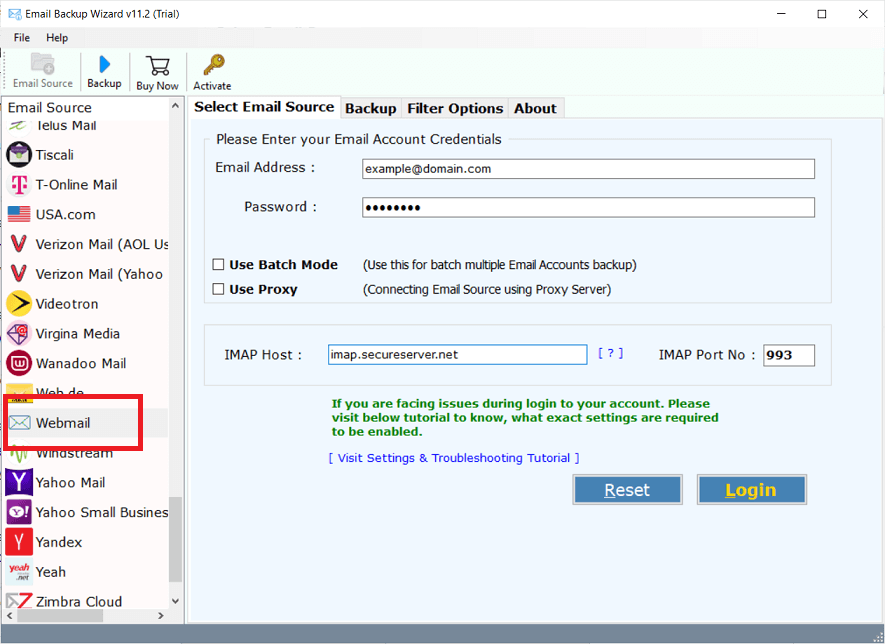Select the T-Online Mail source icon
Screen dimensions: 885x644
point(19,185)
